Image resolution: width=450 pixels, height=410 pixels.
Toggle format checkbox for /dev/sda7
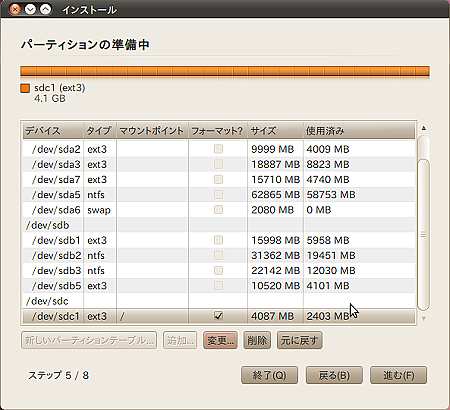[218, 179]
